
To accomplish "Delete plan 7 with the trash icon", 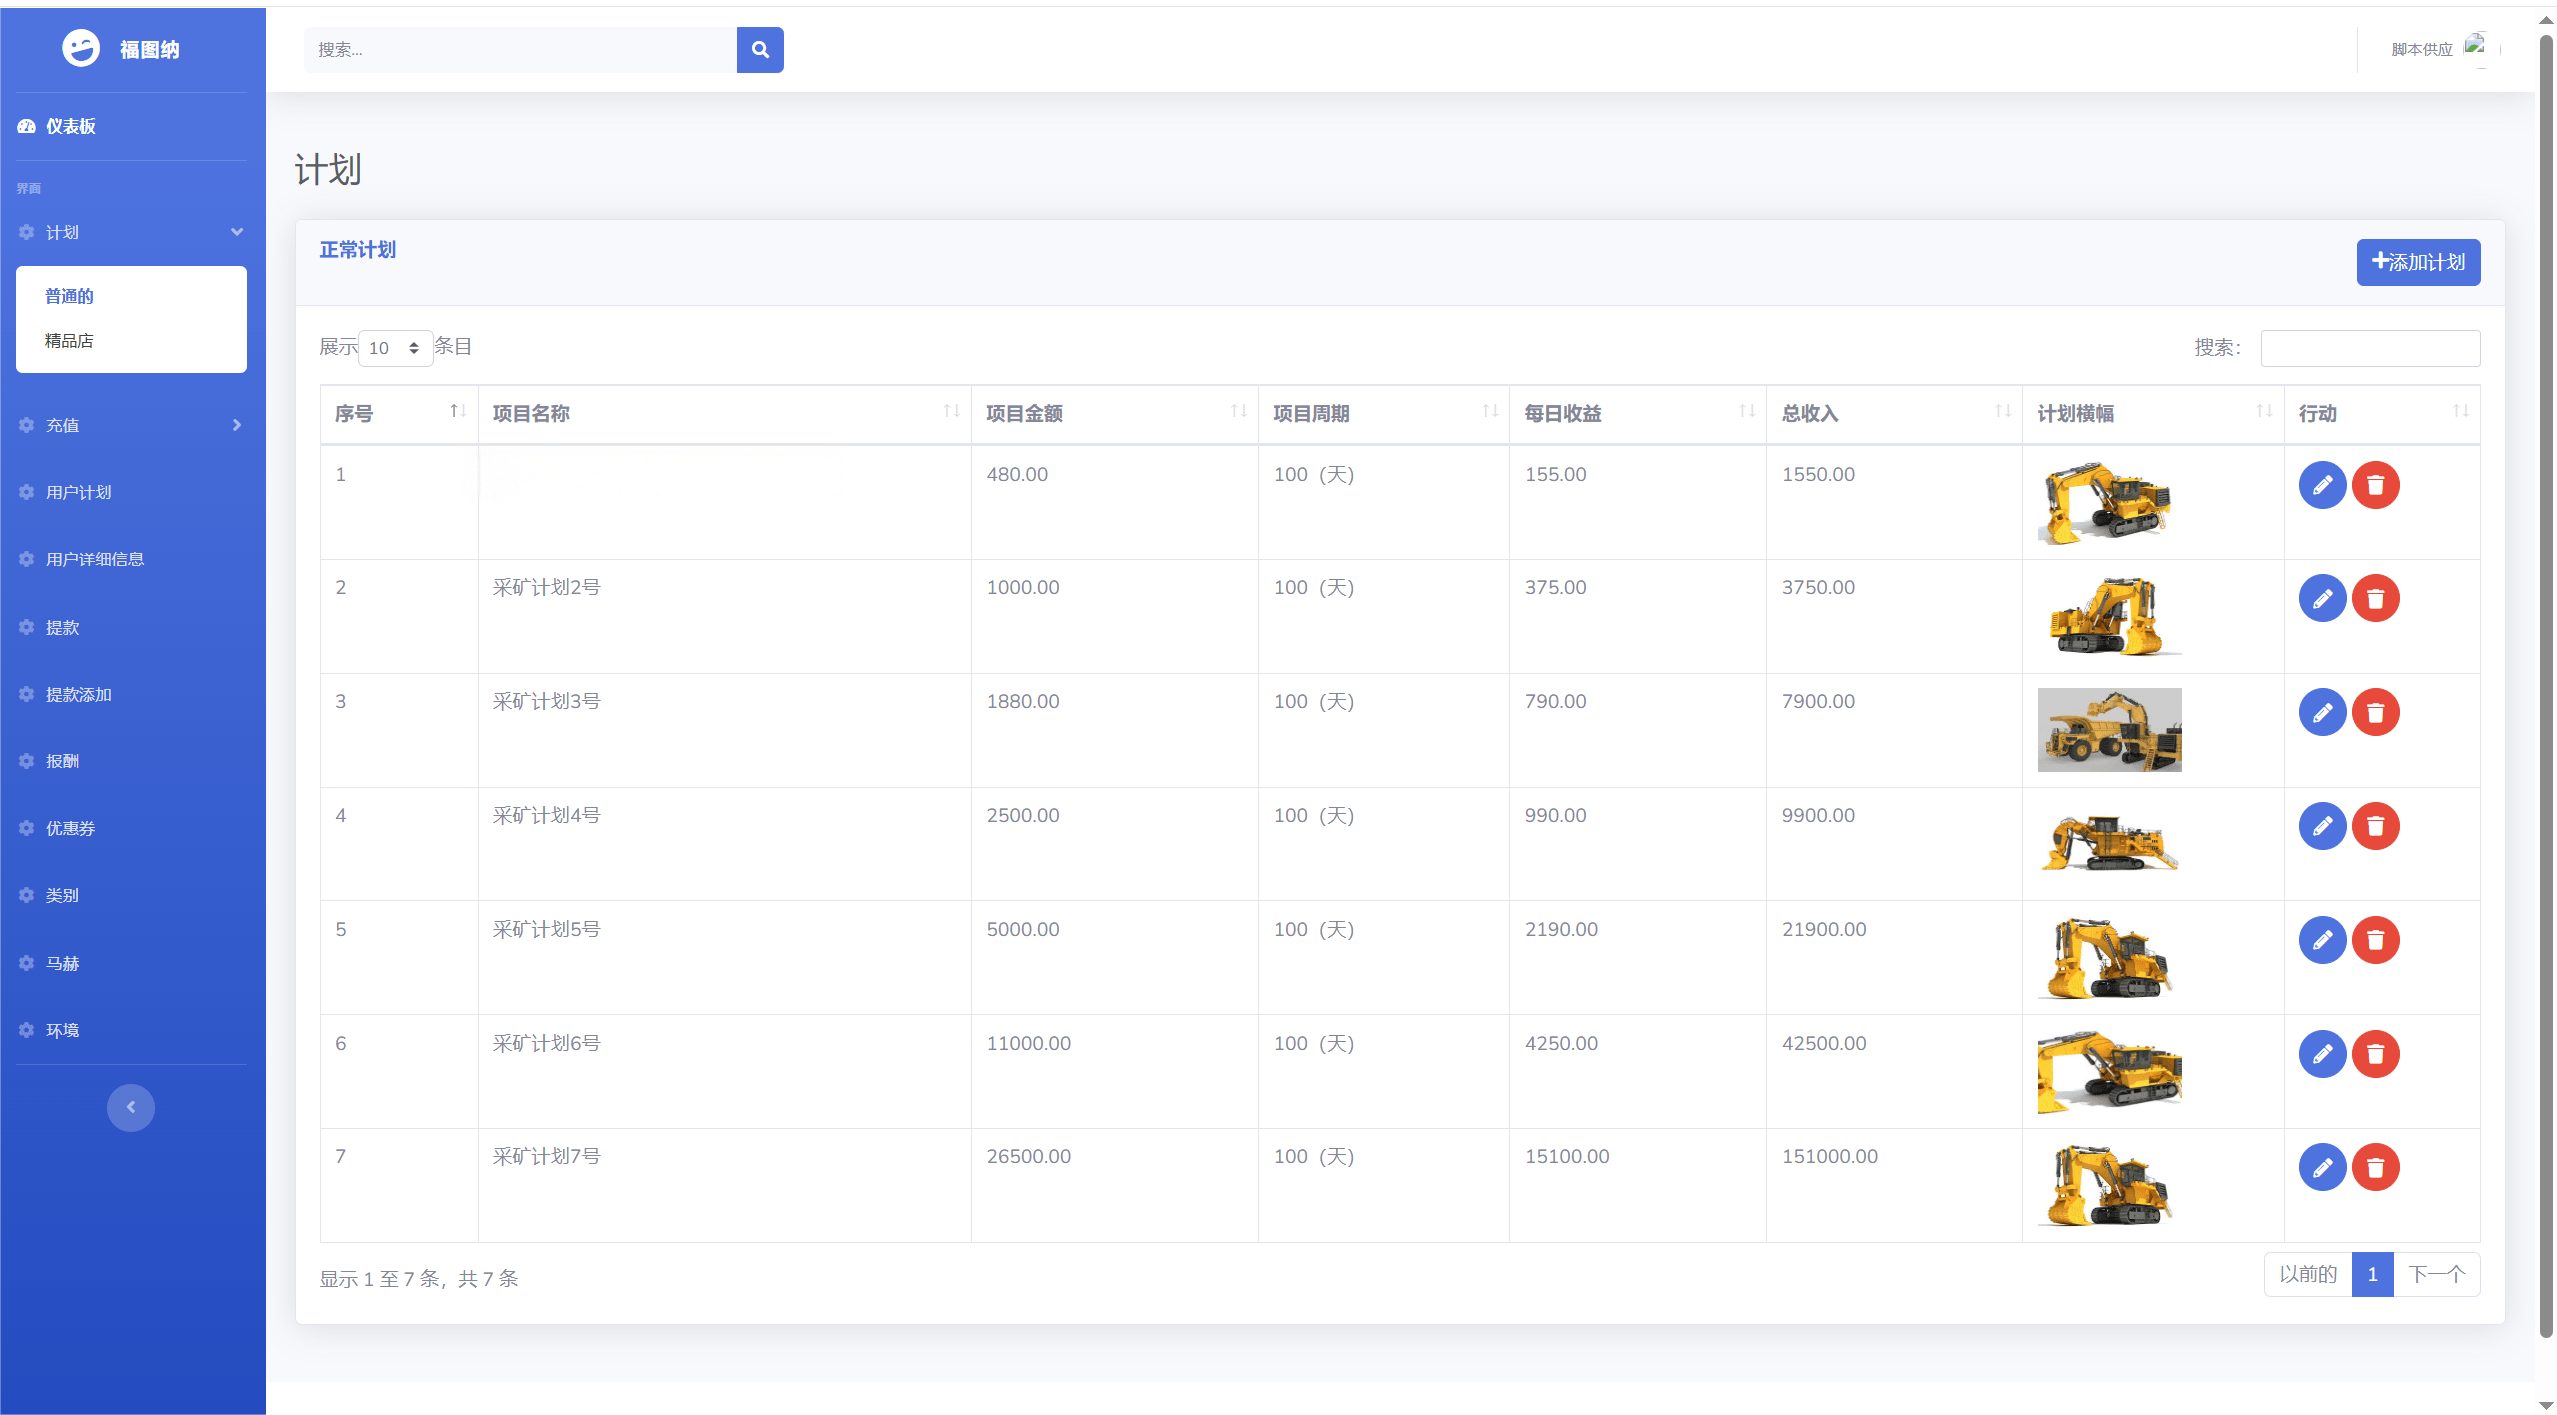I will [2375, 1167].
